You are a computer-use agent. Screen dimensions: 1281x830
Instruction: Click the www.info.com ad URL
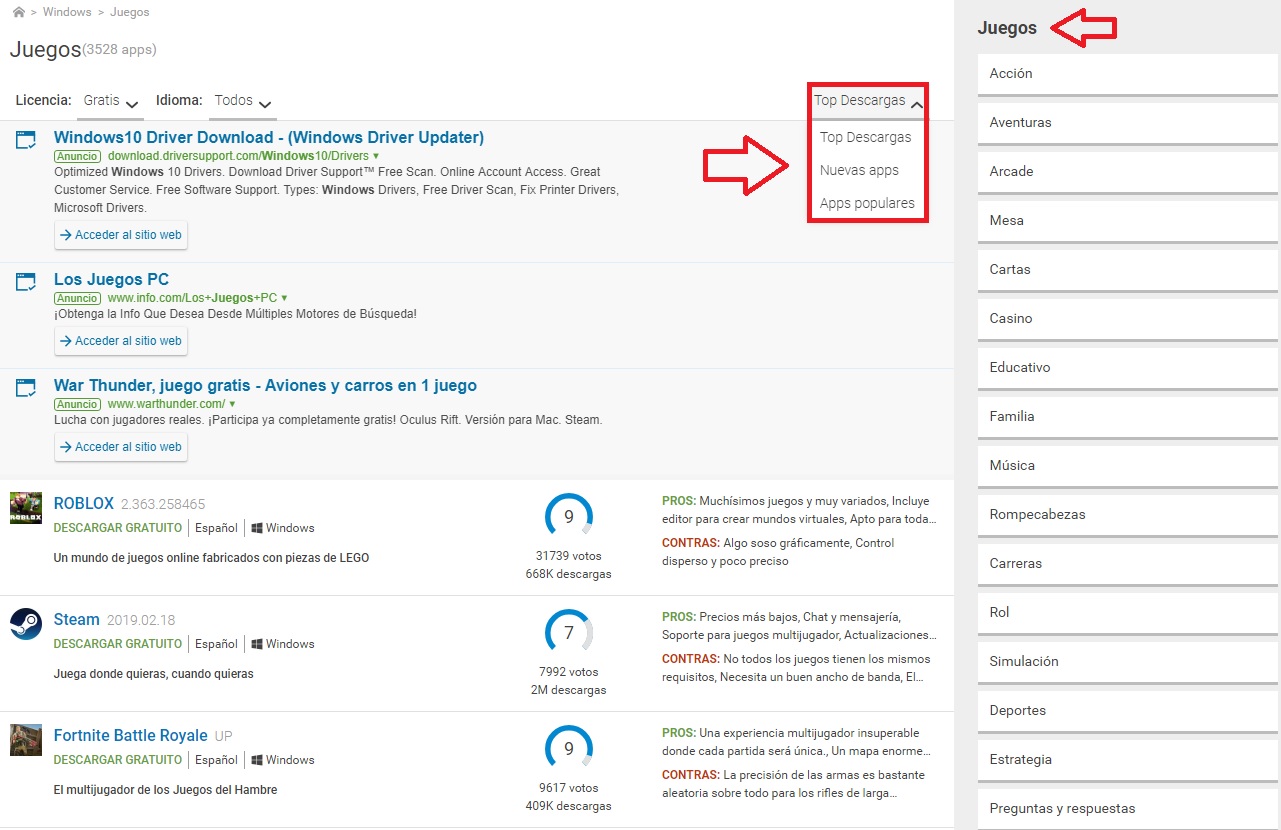(x=192, y=299)
